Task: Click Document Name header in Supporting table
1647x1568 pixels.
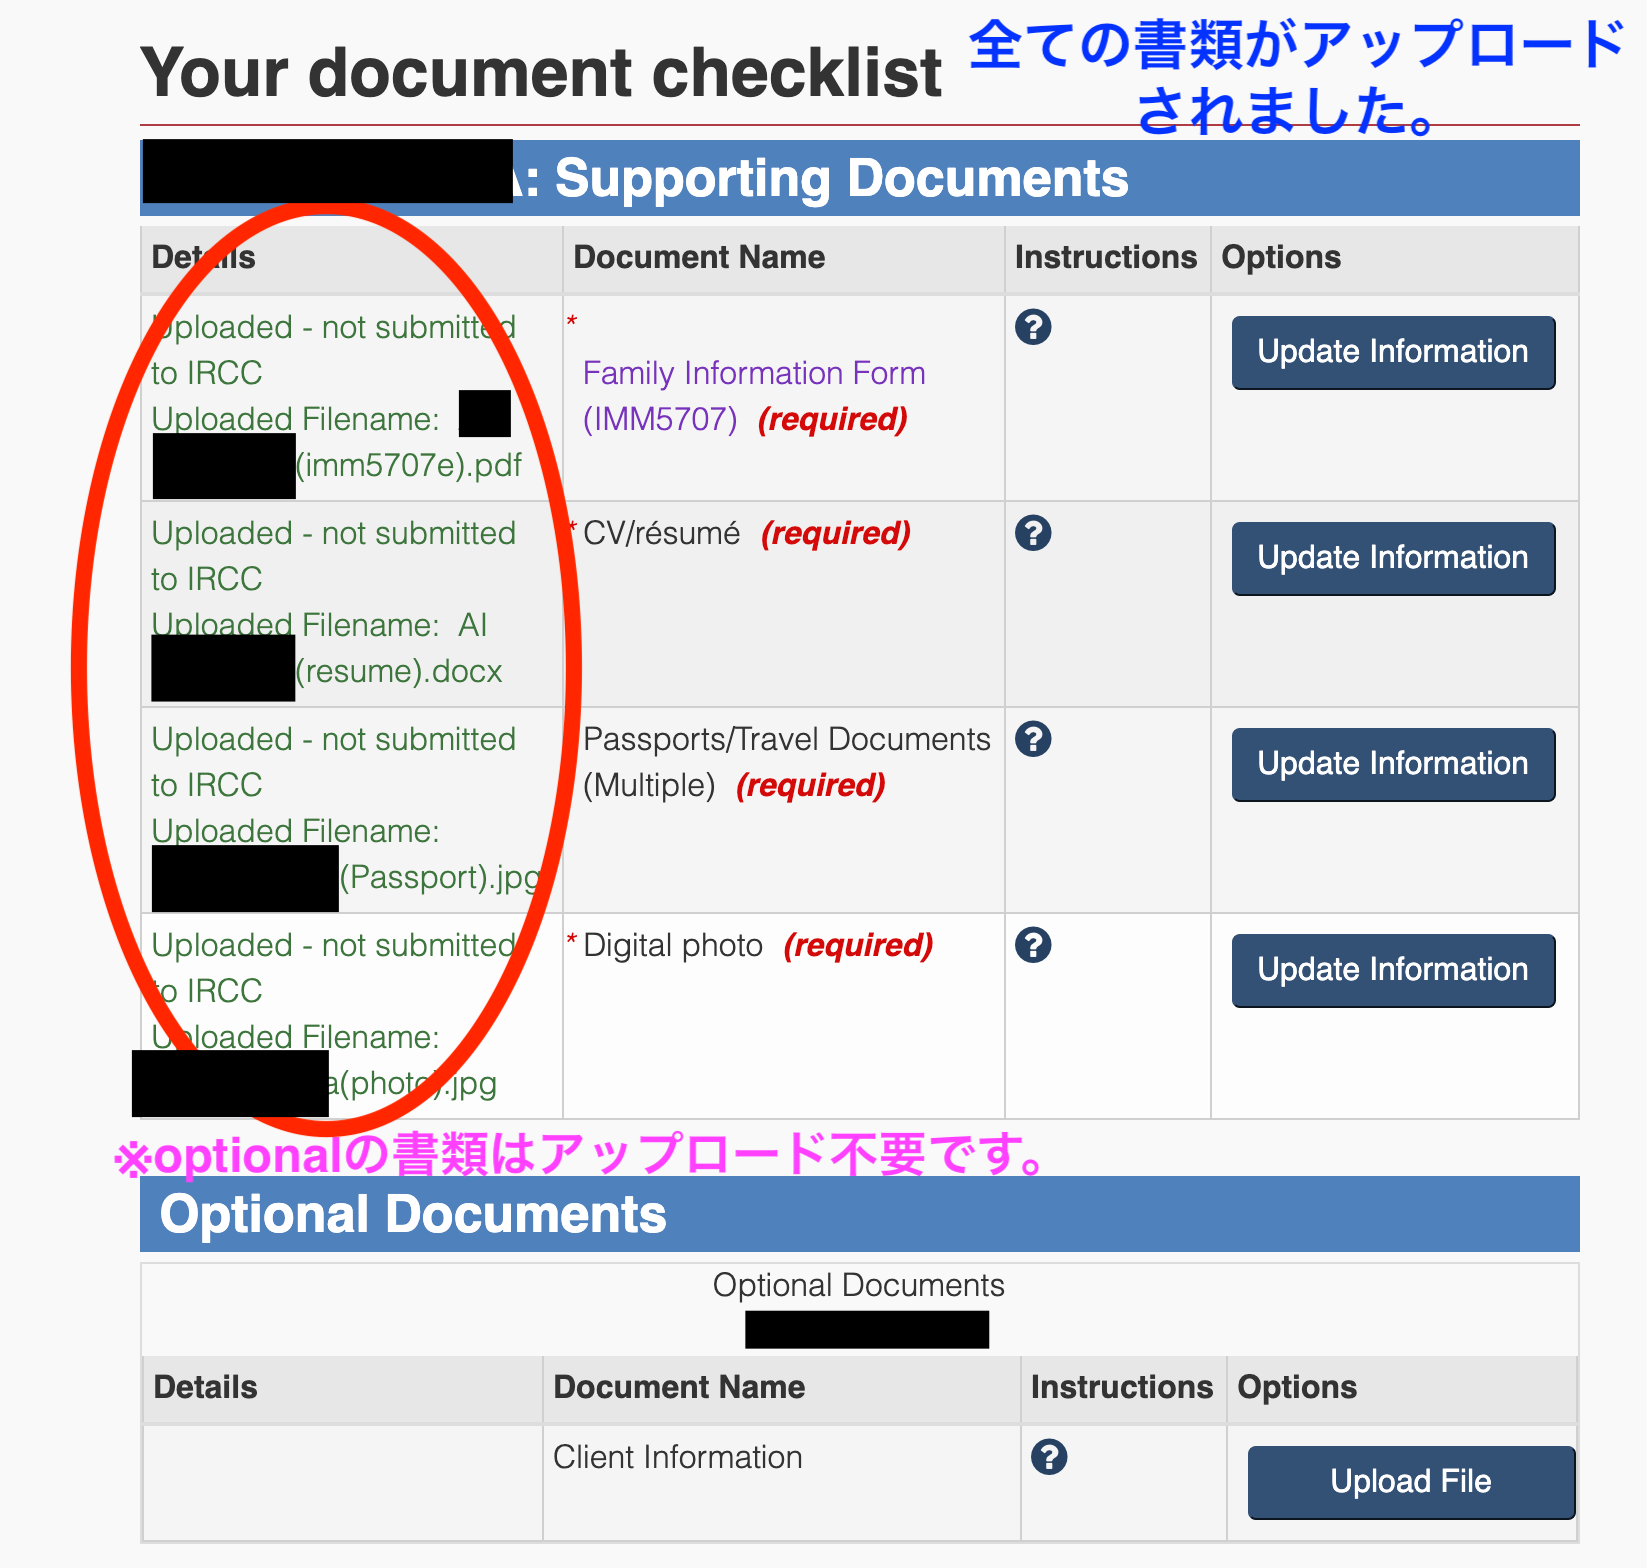Action: coord(699,257)
